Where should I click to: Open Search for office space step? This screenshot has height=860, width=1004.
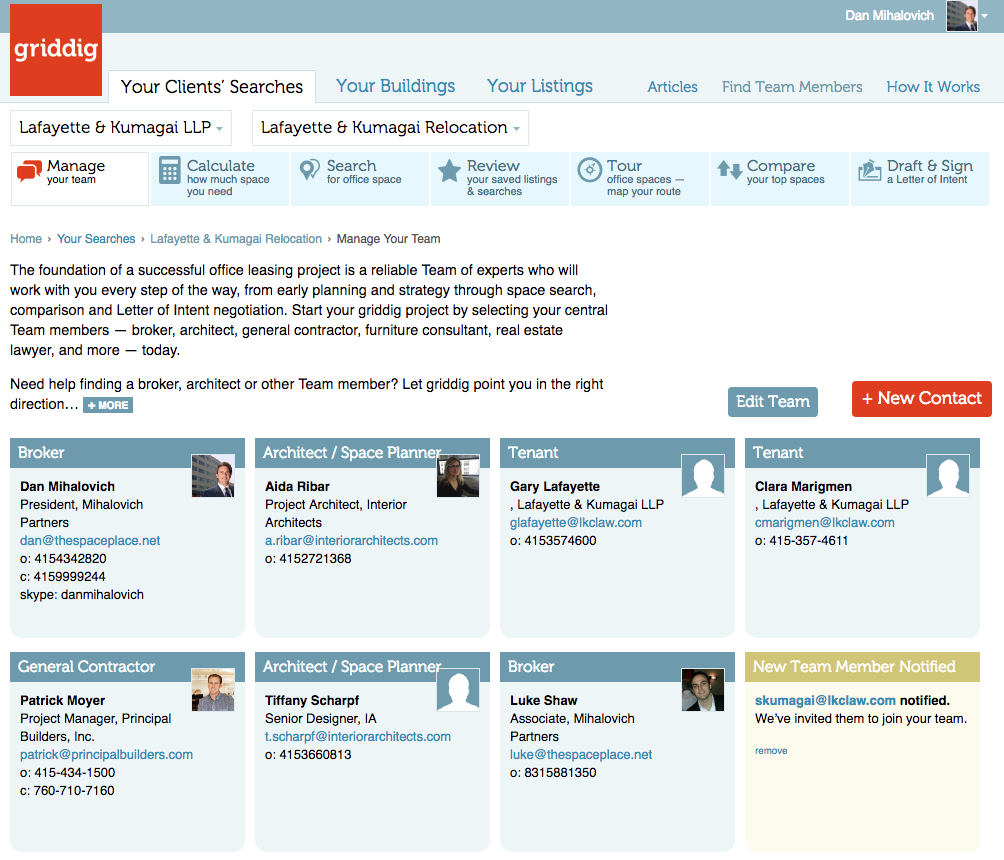click(x=360, y=179)
